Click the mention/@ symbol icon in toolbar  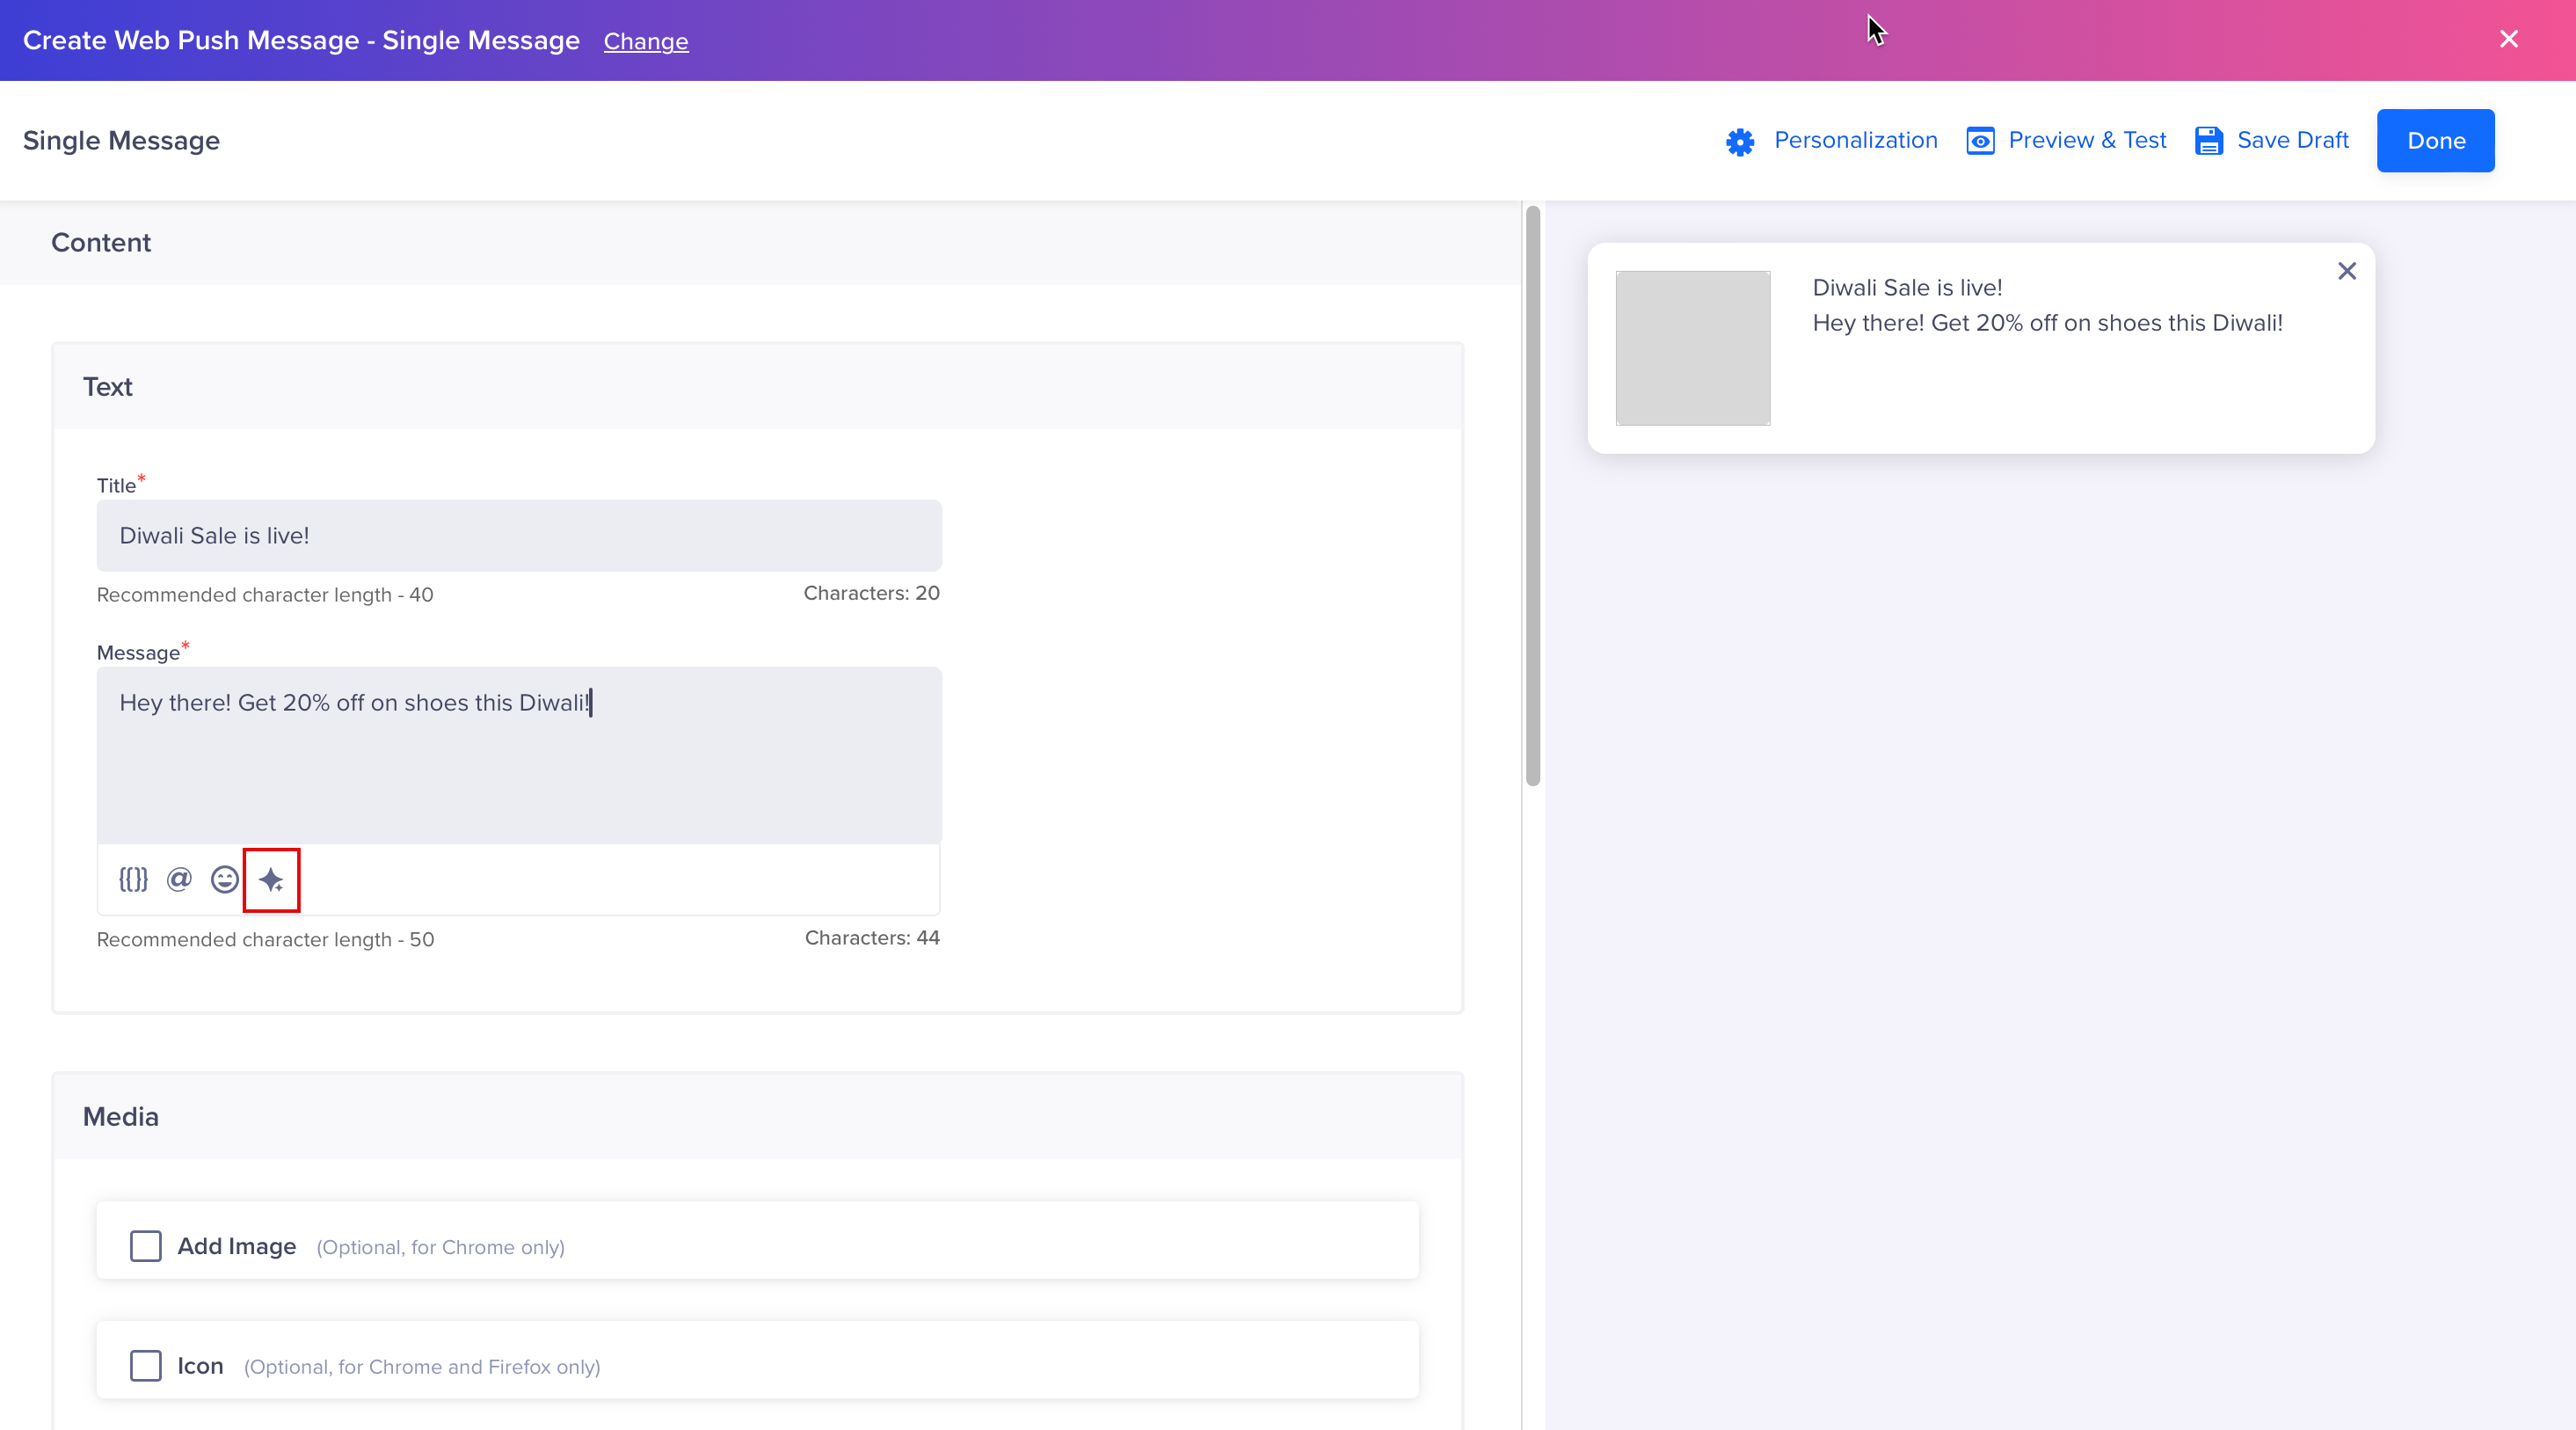(x=178, y=879)
